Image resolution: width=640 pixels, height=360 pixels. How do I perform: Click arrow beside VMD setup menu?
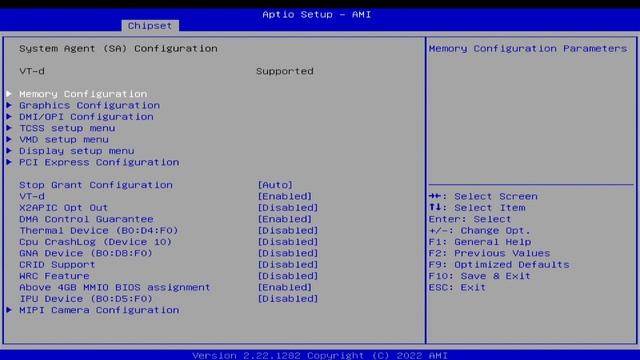[x=9, y=140]
